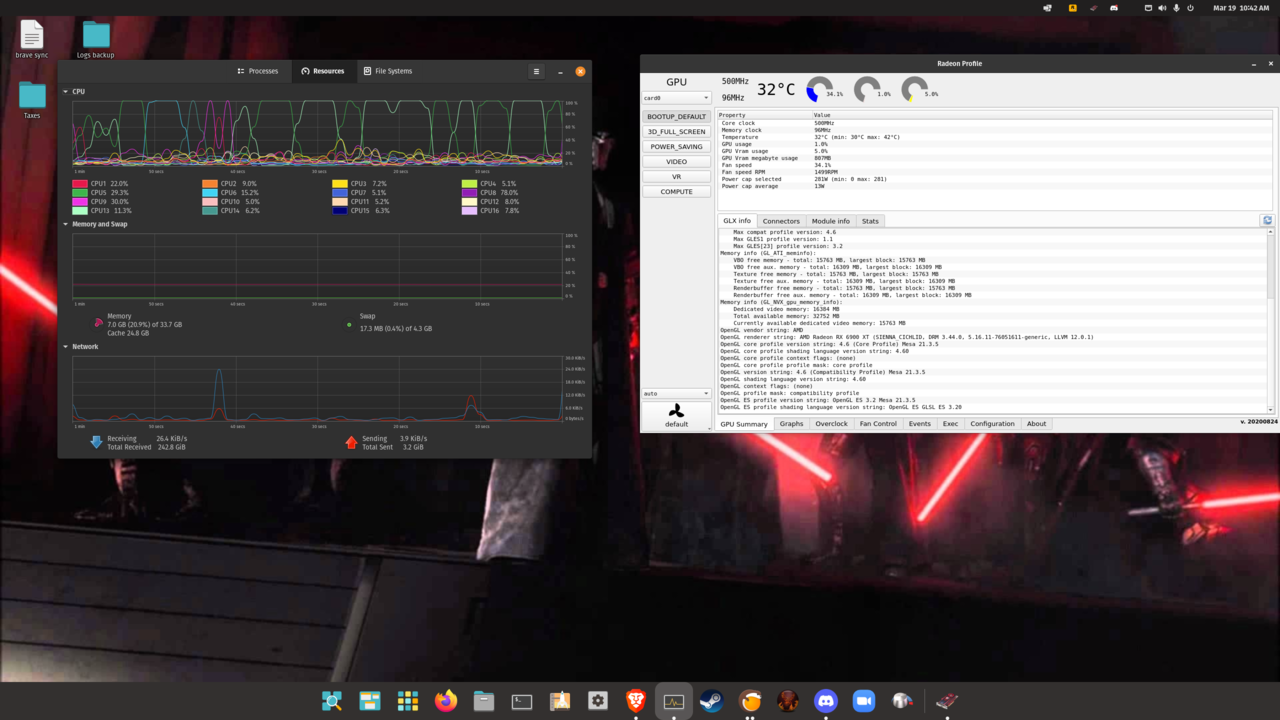1280x720 pixels.
Task: Select the 3D_FULL_SCREEN power profile
Action: coord(677,132)
